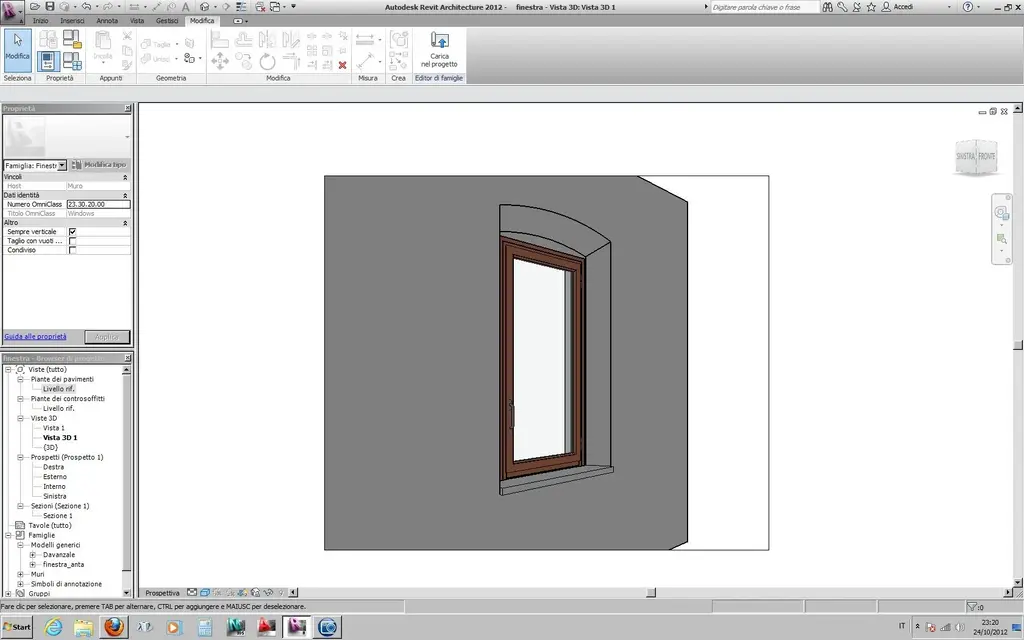Select the Modifica arrow tool
1024x640 pixels.
coord(18,50)
